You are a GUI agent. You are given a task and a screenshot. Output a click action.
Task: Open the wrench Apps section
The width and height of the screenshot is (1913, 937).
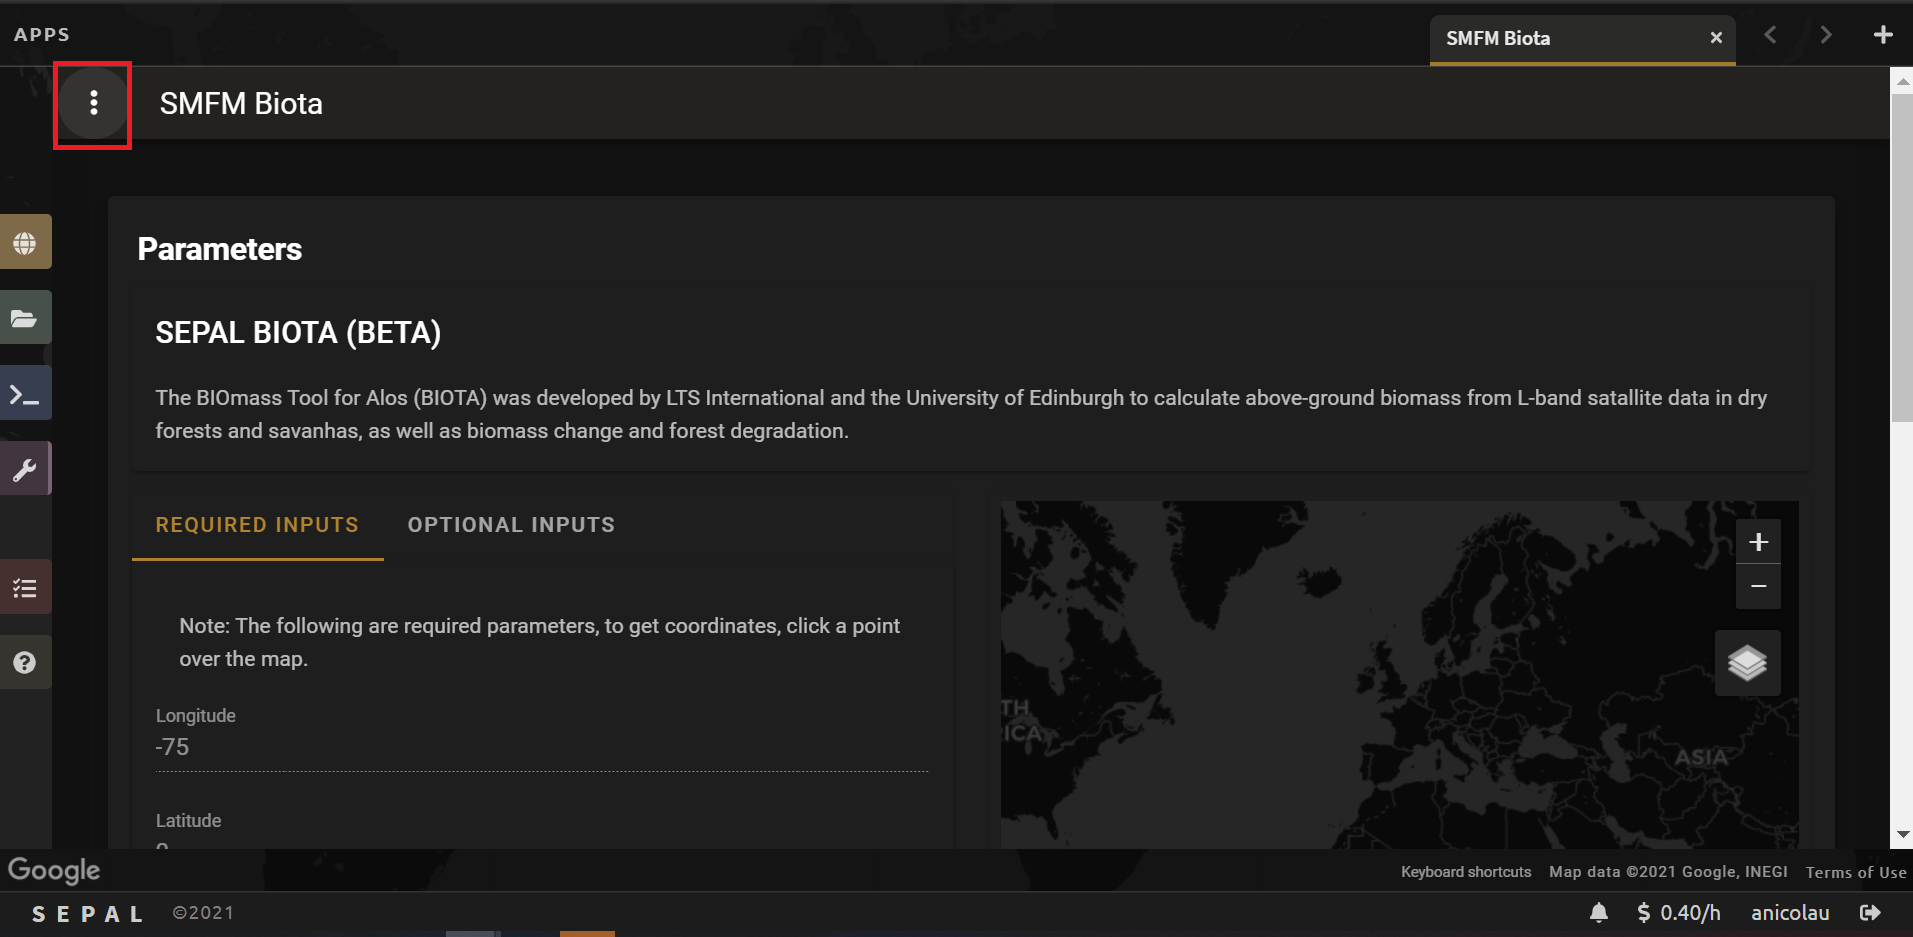(25, 469)
